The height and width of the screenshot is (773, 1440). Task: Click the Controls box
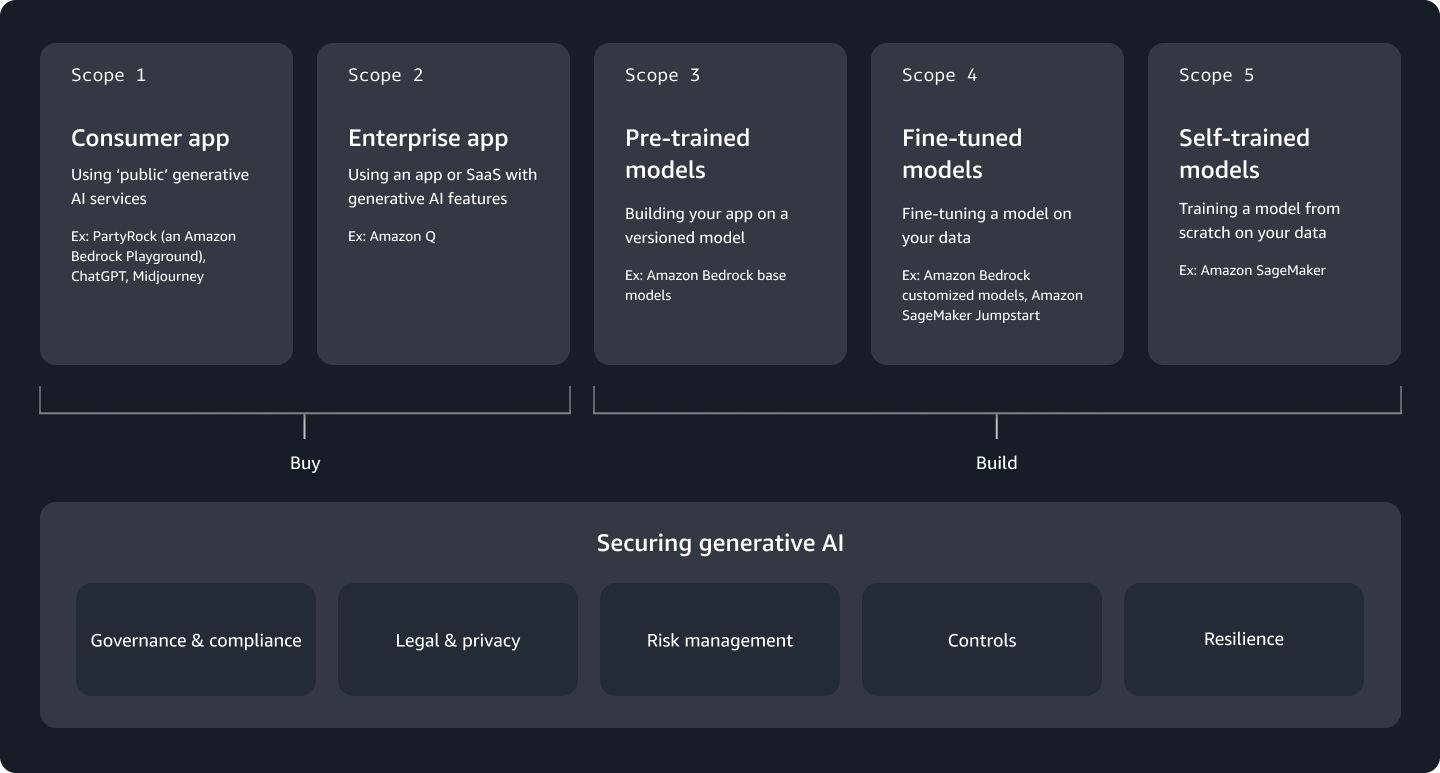982,640
